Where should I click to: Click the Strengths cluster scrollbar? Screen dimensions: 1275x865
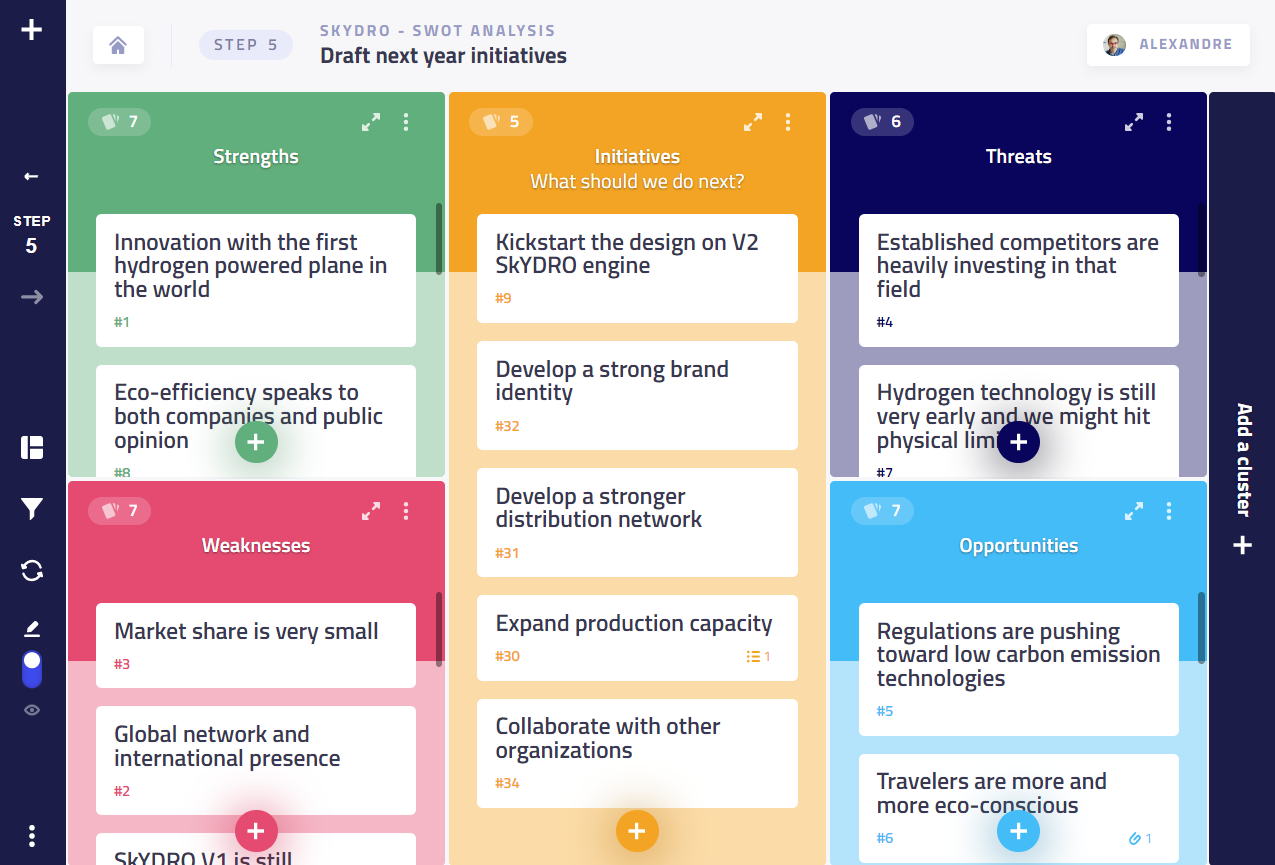(x=439, y=239)
